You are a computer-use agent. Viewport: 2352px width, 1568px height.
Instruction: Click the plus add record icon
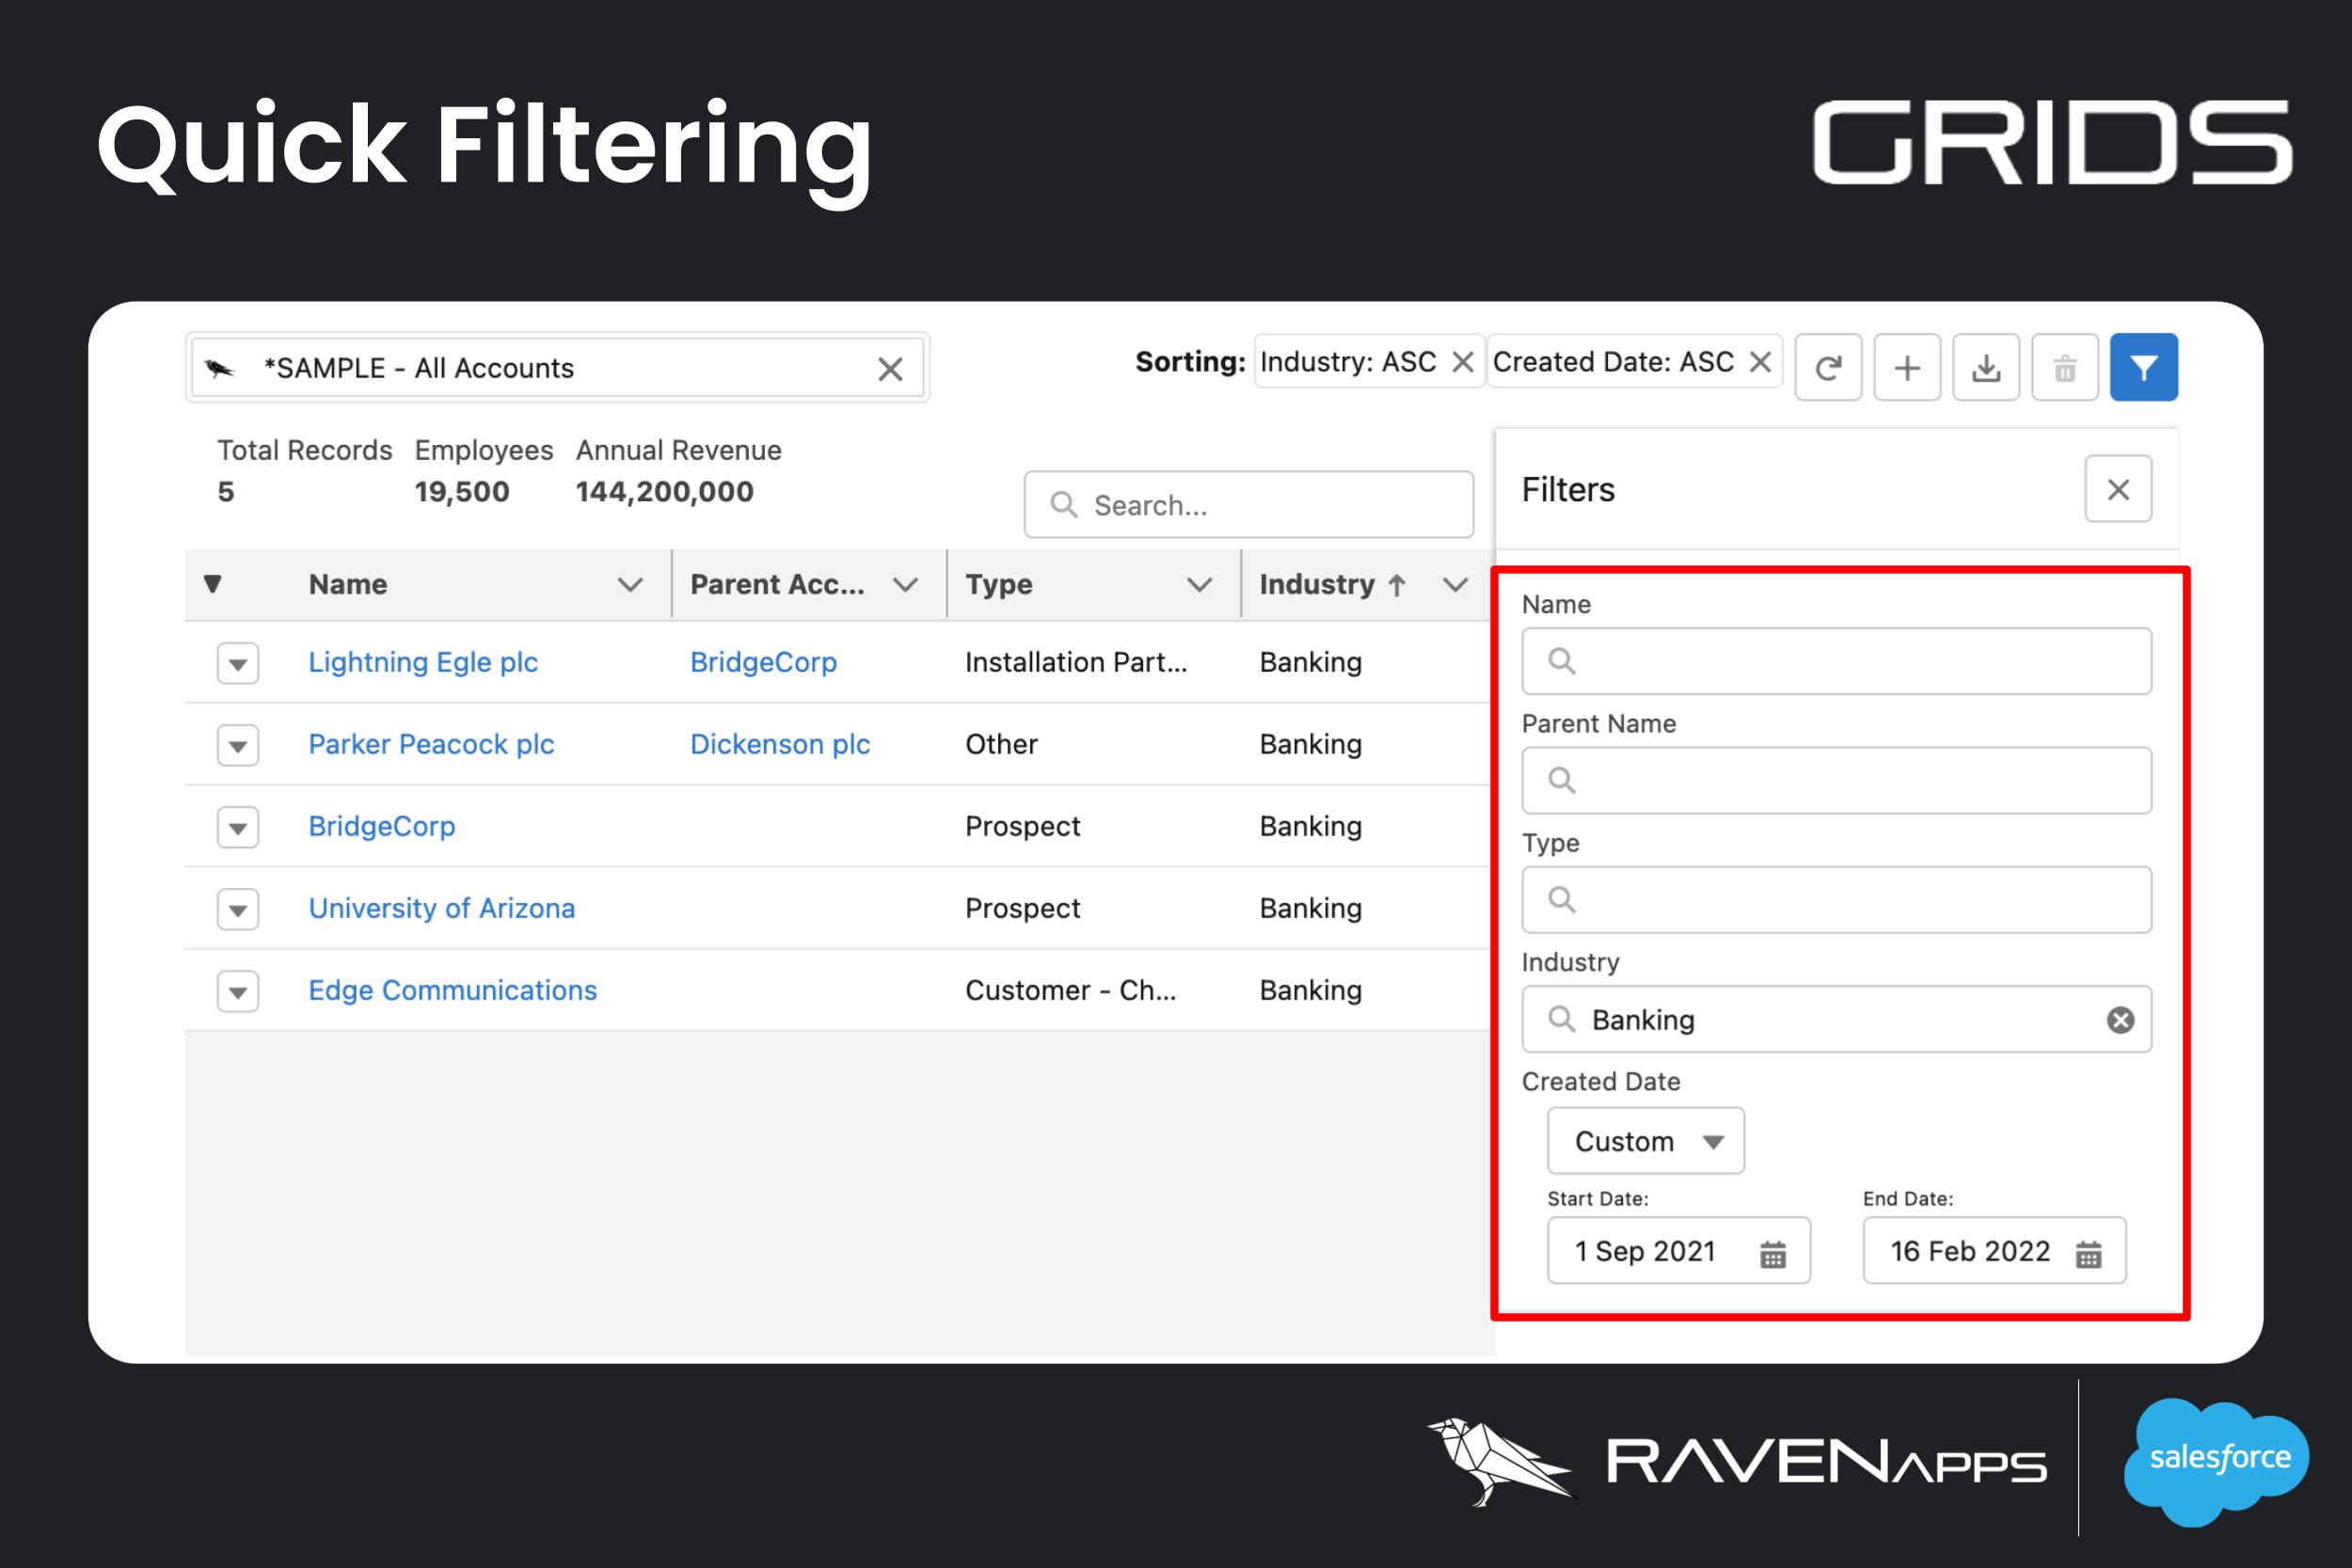[1906, 368]
